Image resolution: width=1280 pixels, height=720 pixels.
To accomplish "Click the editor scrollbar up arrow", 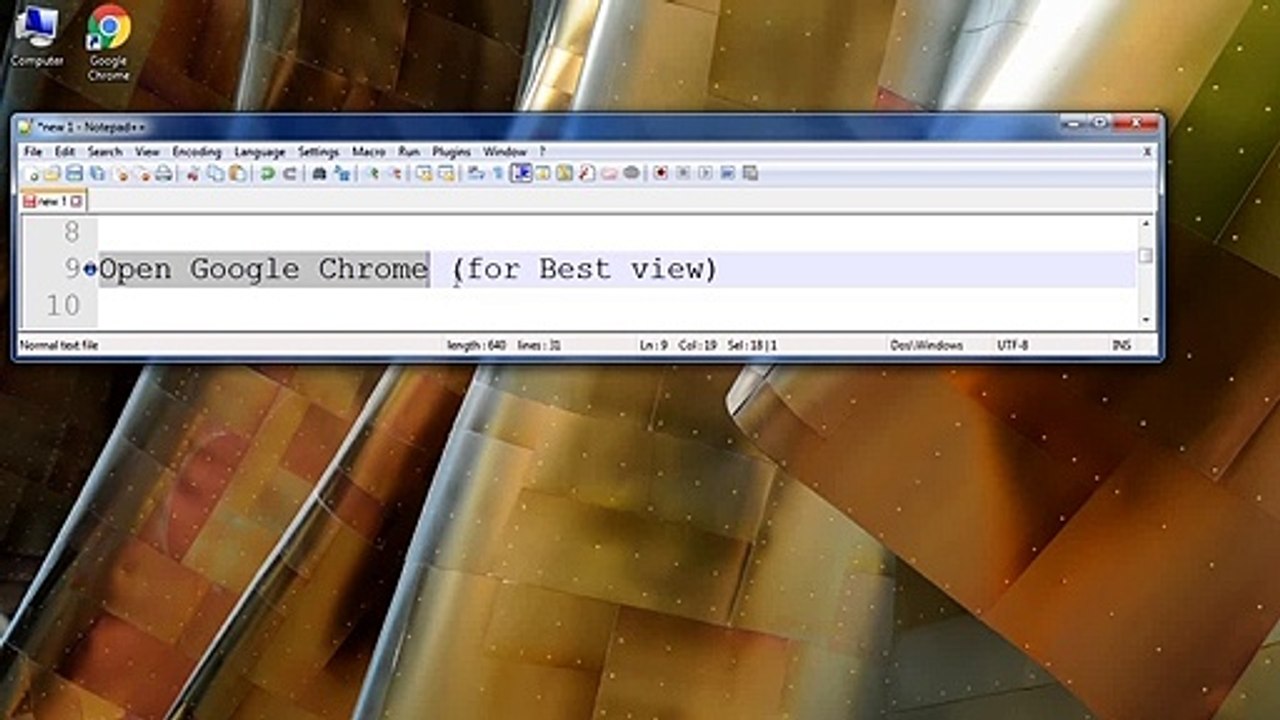I will coord(1146,223).
